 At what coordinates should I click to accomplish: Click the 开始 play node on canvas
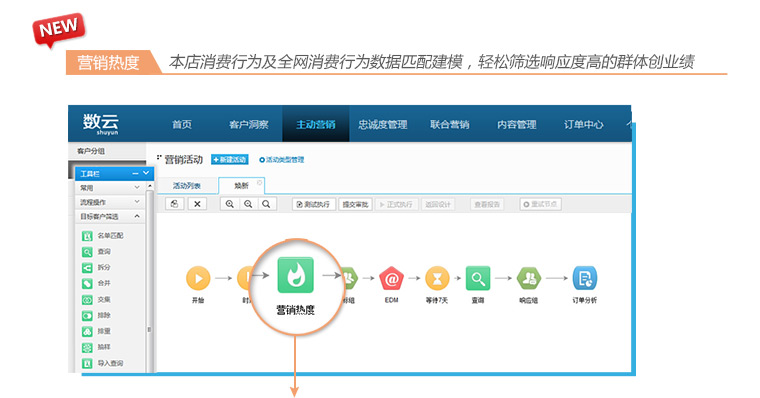click(x=198, y=278)
